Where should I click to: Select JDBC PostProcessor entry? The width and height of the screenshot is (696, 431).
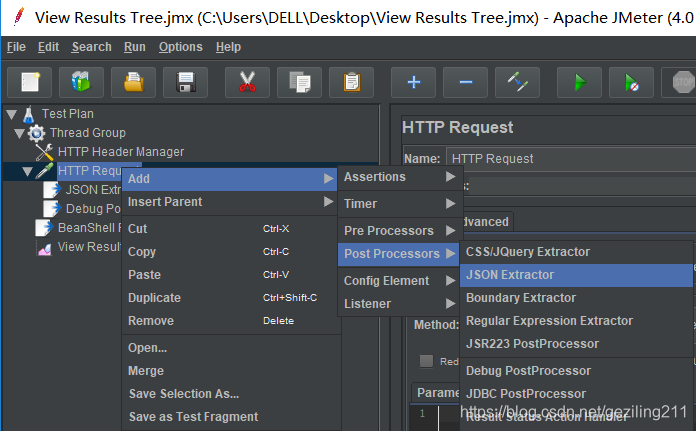(576, 394)
